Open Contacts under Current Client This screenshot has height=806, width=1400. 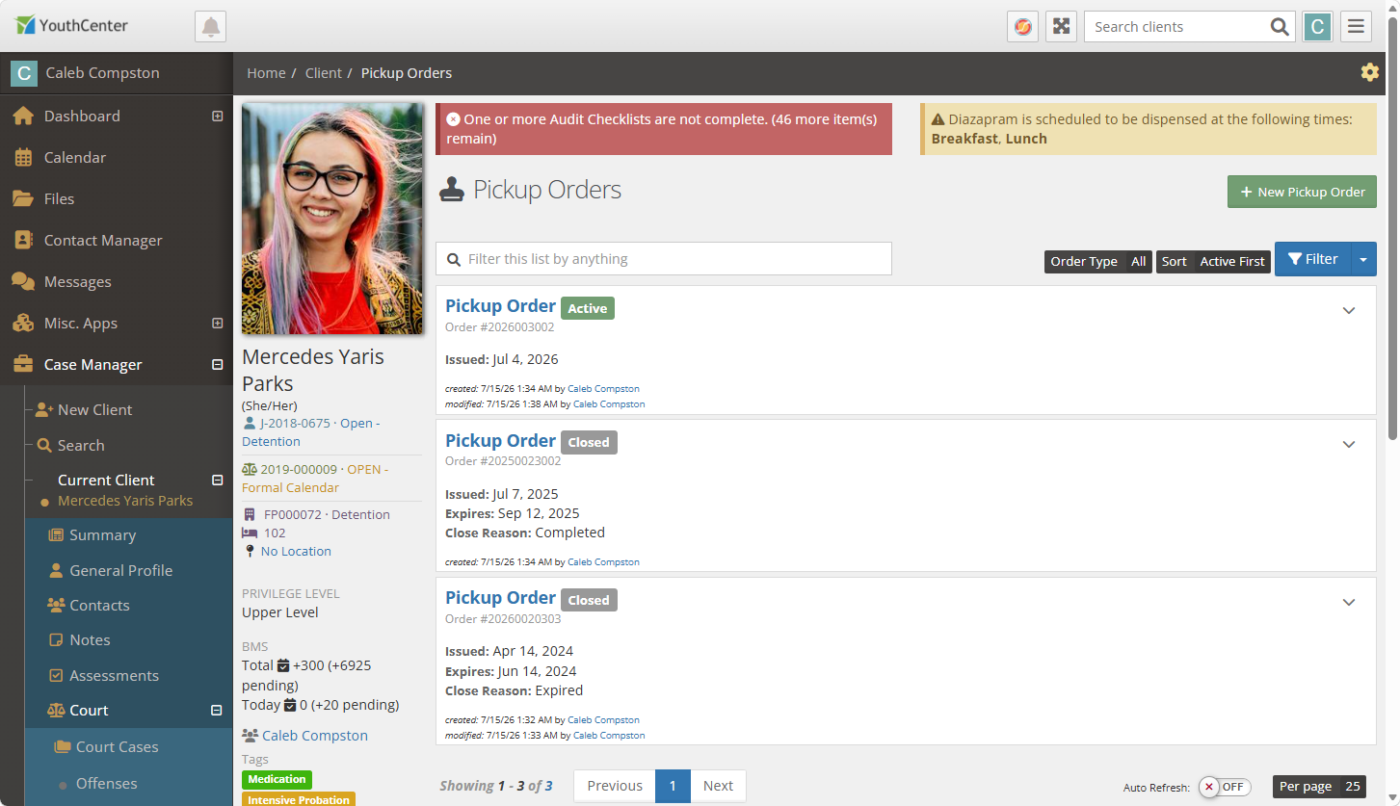coord(99,605)
